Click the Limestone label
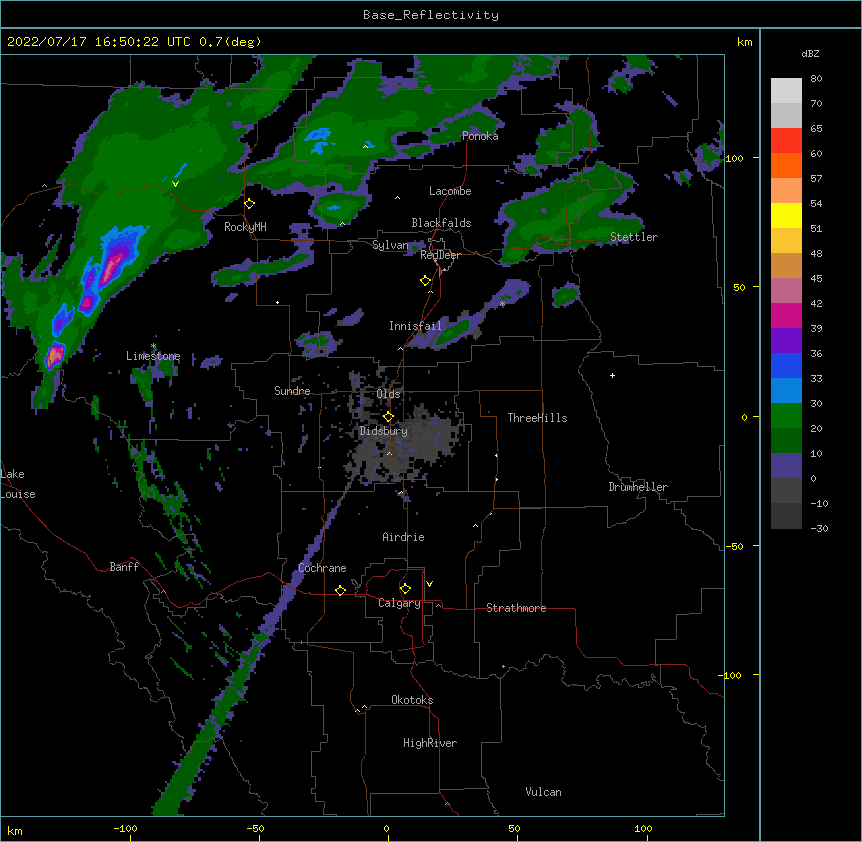This screenshot has width=862, height=842. [x=153, y=356]
